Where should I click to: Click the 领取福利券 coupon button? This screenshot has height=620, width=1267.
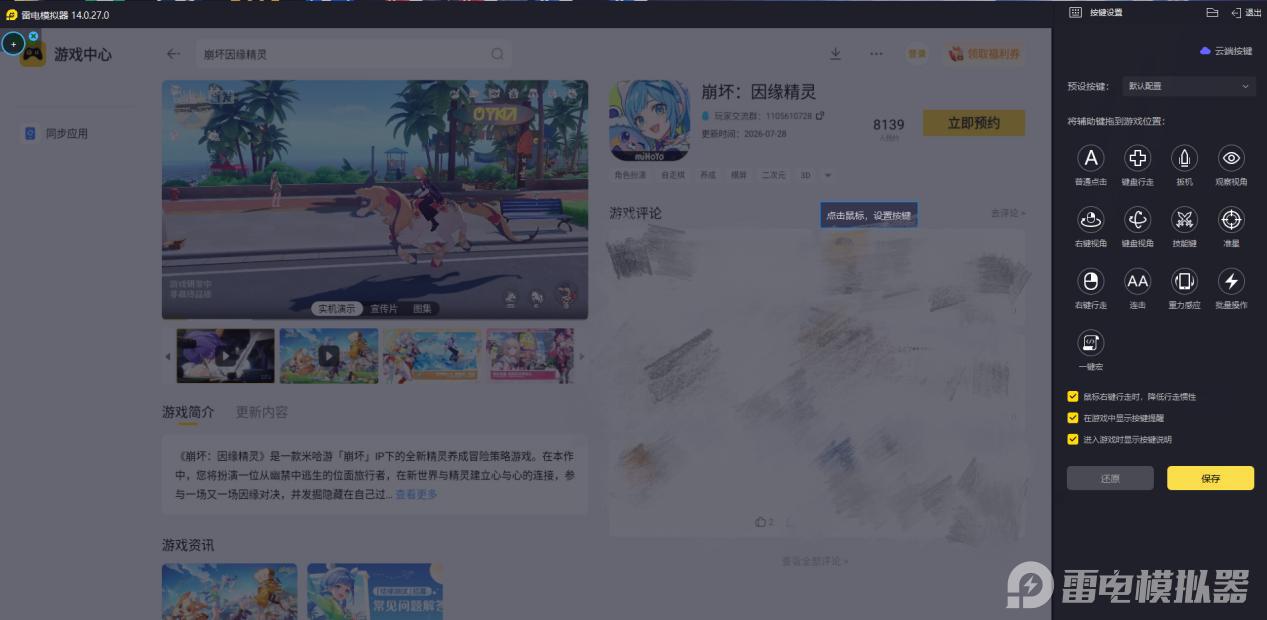tap(986, 54)
